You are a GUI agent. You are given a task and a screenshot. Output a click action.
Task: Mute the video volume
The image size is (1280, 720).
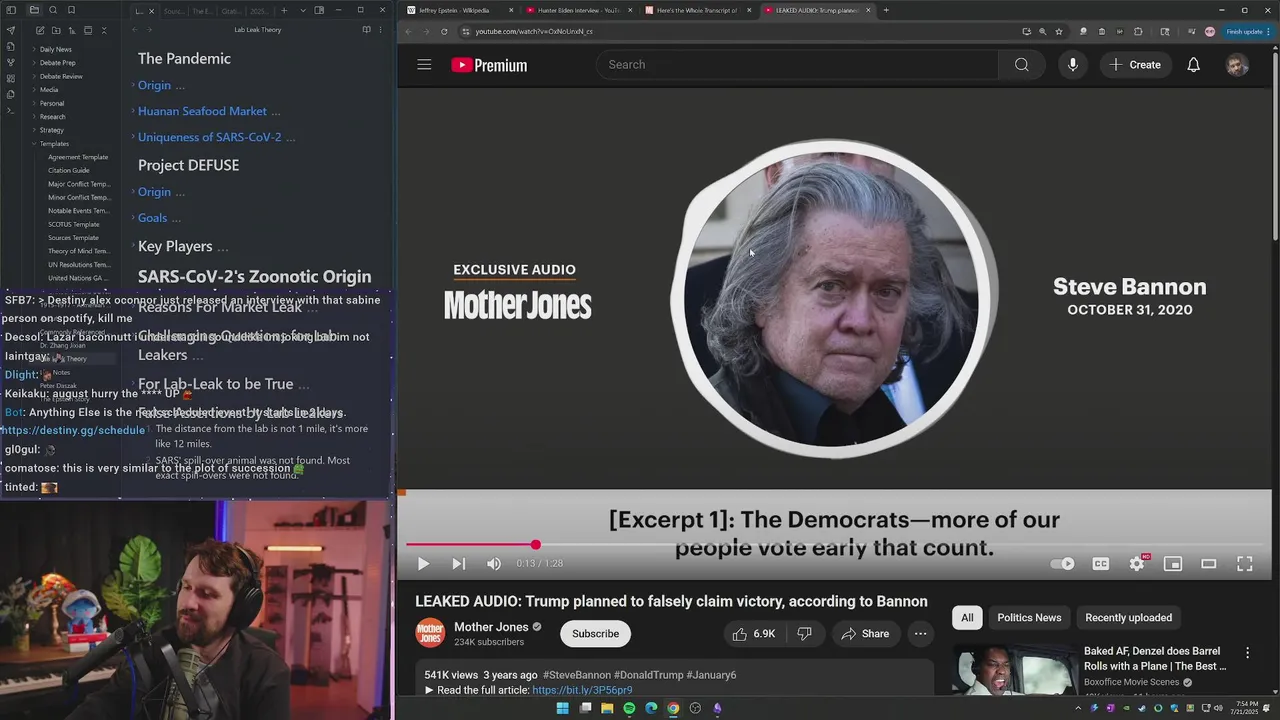click(494, 564)
